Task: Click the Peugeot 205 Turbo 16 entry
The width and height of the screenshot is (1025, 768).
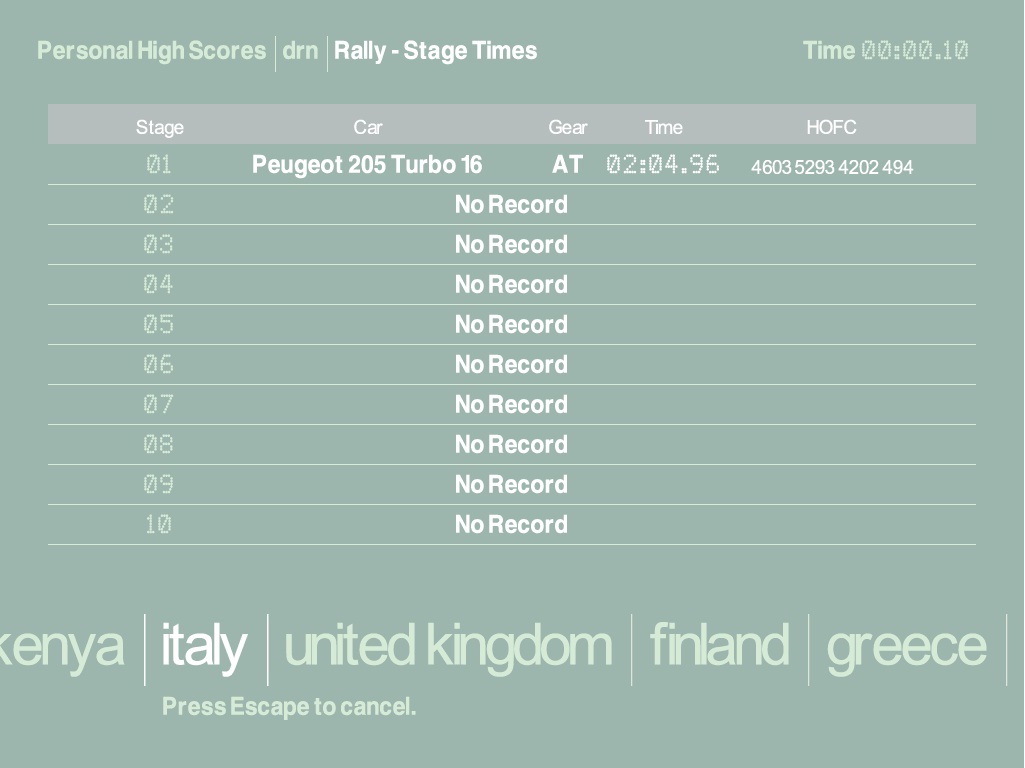Action: click(x=367, y=165)
